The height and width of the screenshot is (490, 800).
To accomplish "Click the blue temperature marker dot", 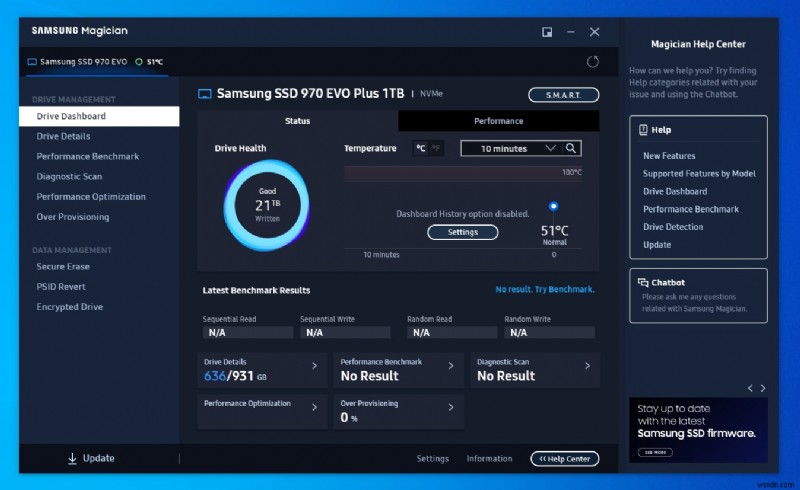I will (x=554, y=206).
